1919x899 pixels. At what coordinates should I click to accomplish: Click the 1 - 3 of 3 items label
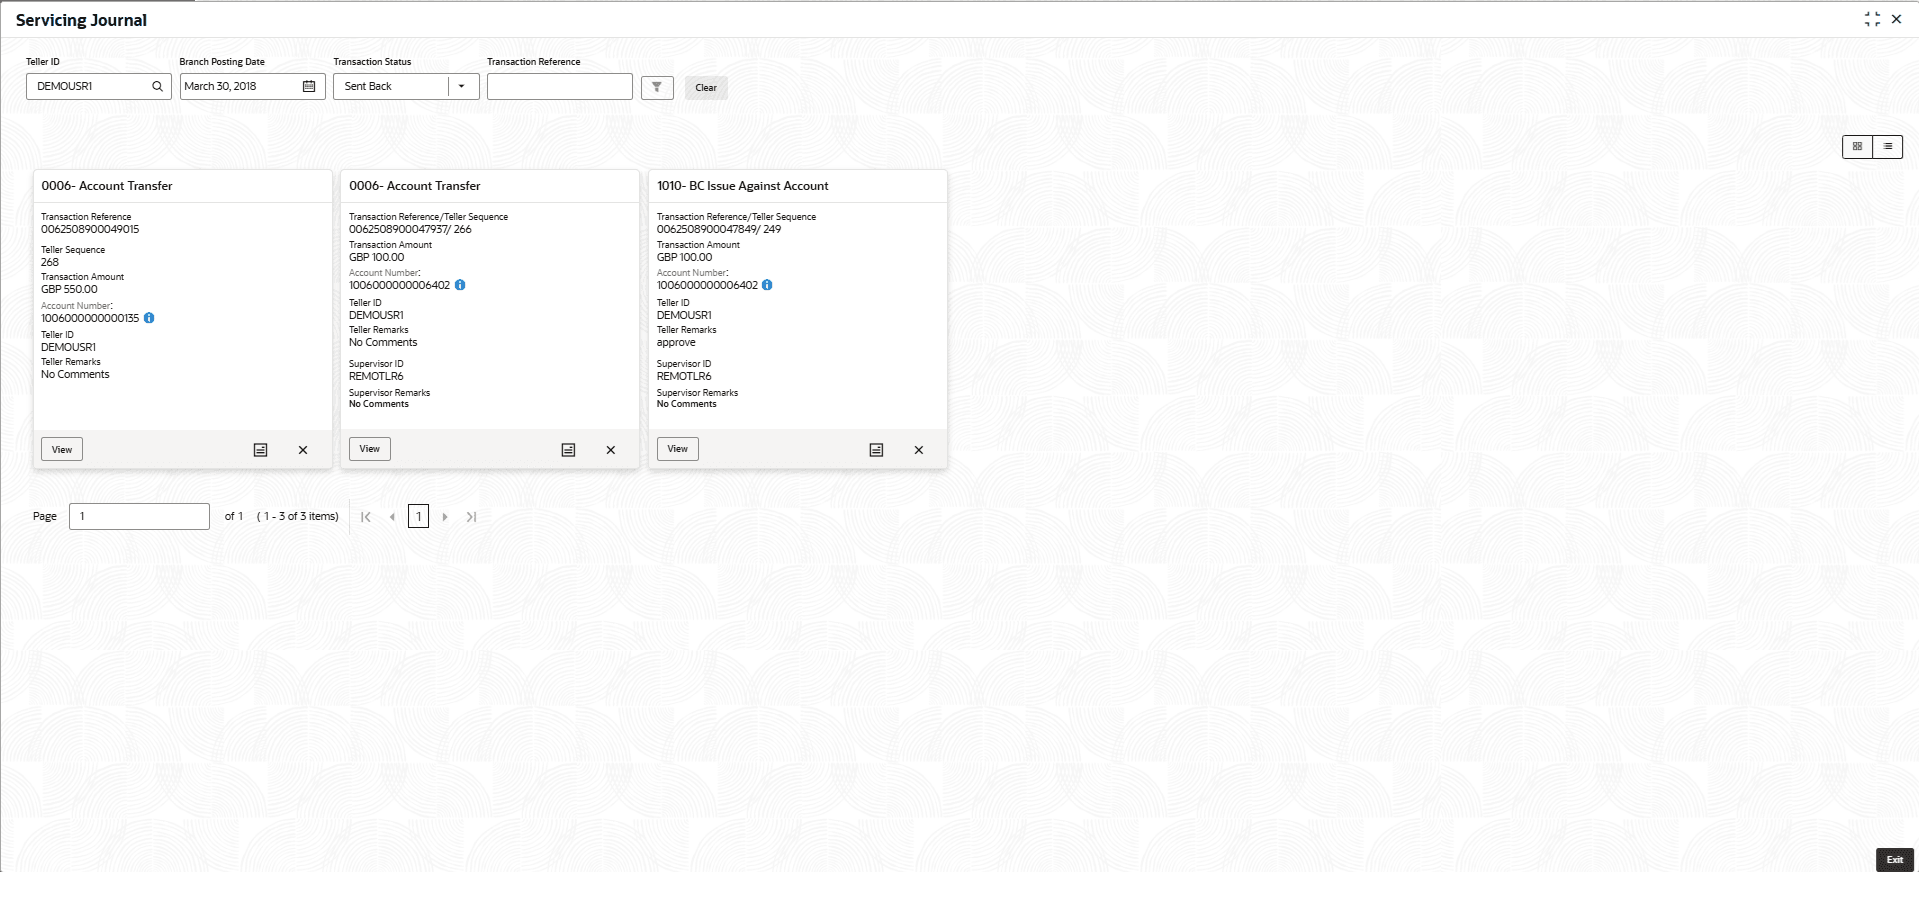(298, 516)
